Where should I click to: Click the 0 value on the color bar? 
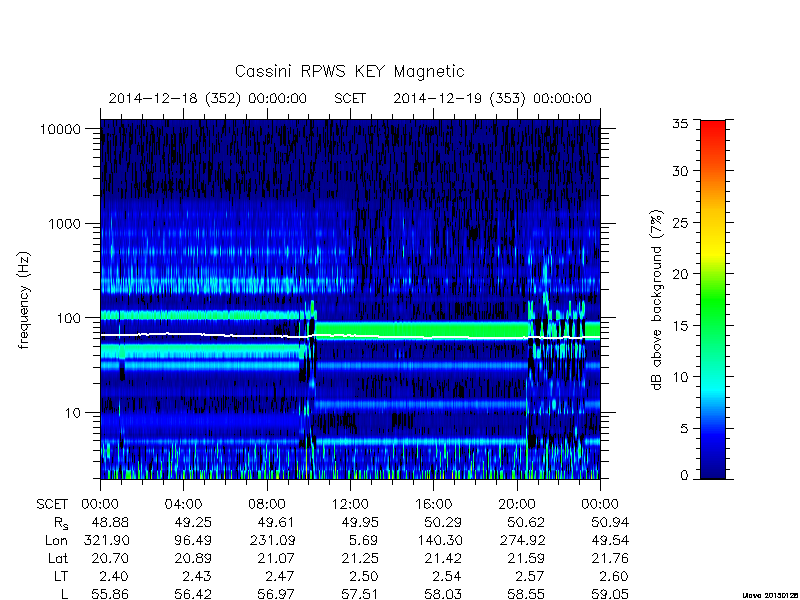click(x=684, y=476)
